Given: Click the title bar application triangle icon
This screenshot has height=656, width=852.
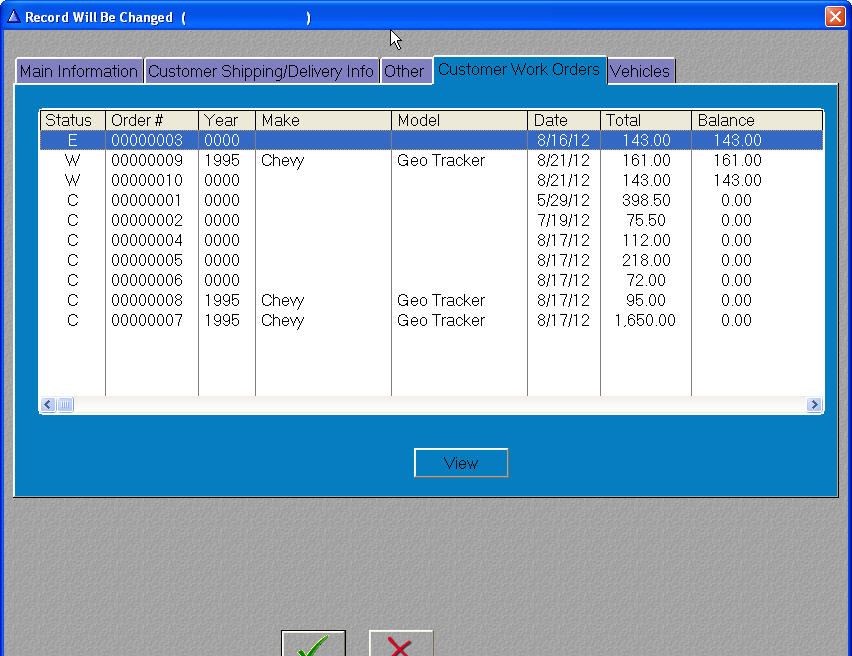Looking at the screenshot, I should (x=13, y=17).
